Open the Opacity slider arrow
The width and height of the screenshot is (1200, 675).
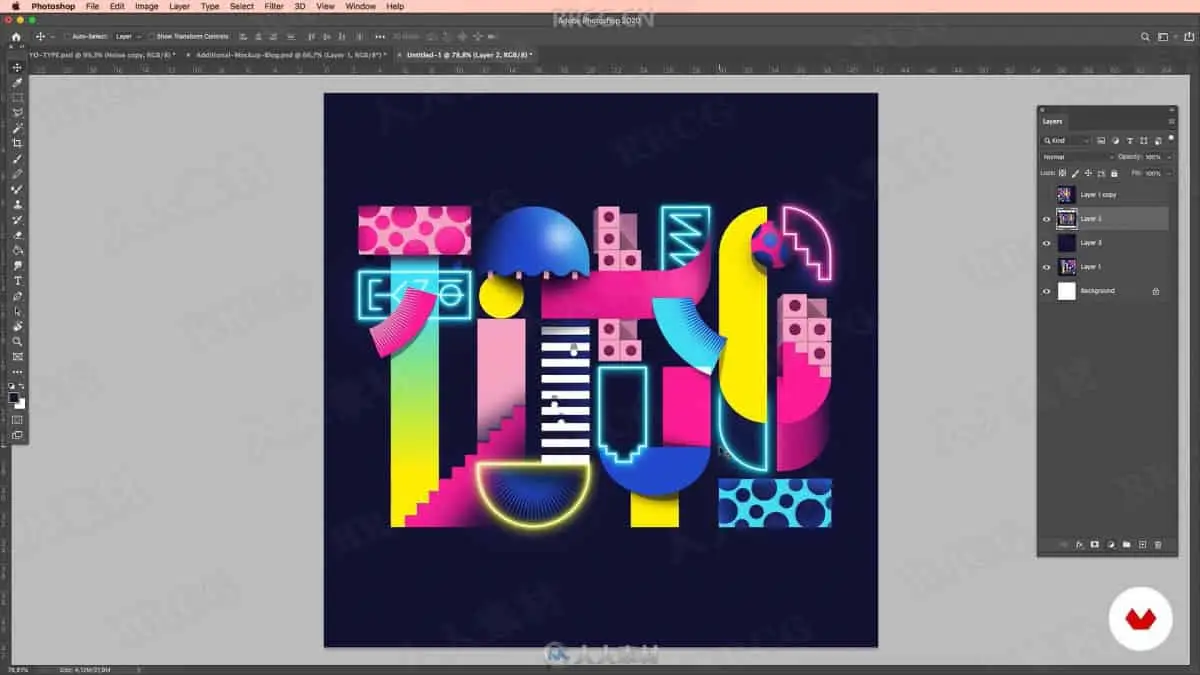click(x=1169, y=157)
